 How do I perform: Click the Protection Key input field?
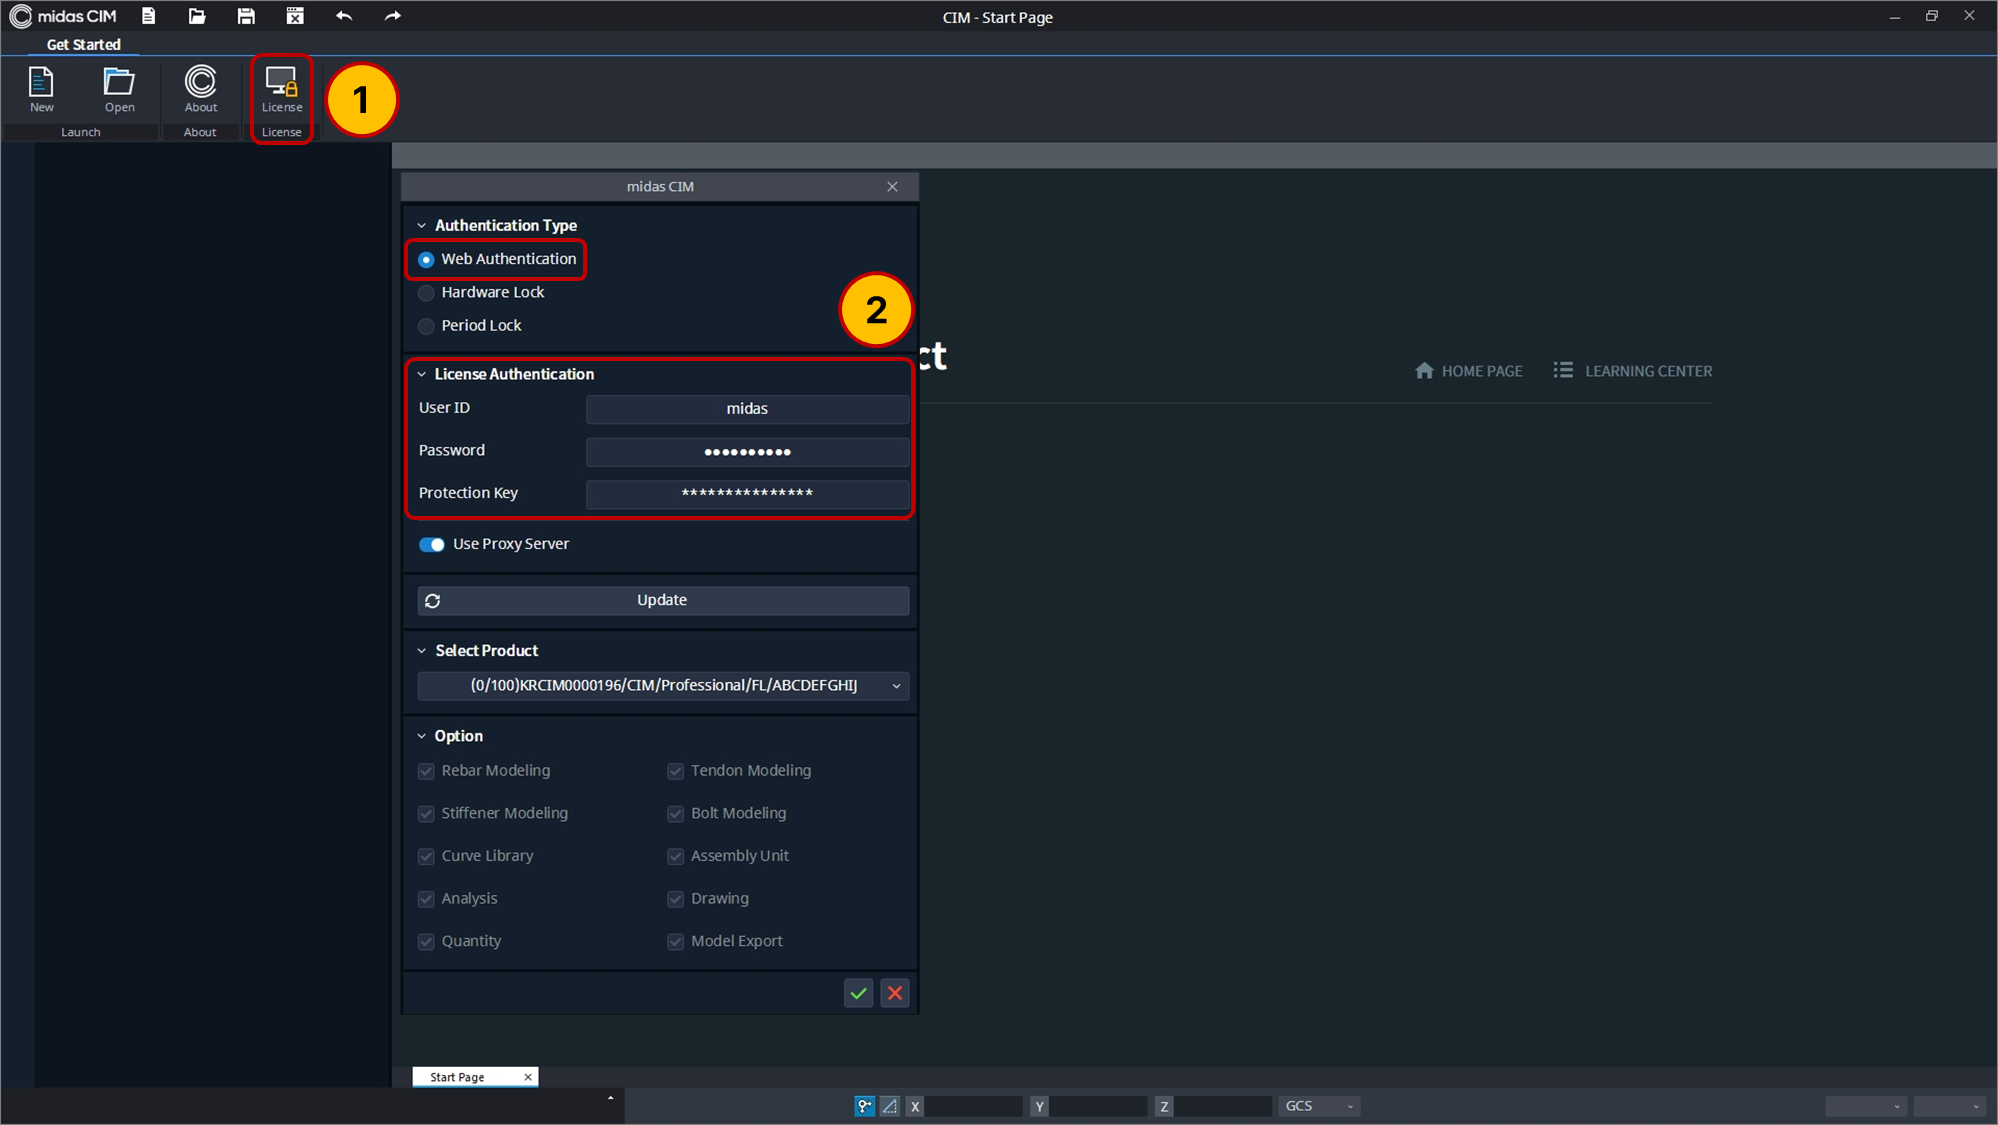coord(747,494)
